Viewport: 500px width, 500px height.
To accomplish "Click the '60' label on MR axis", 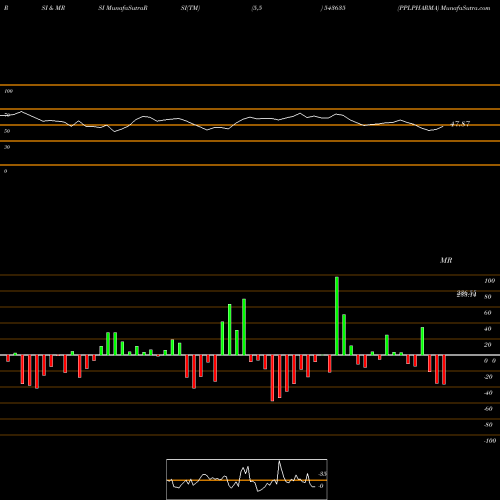I will (488, 313).
